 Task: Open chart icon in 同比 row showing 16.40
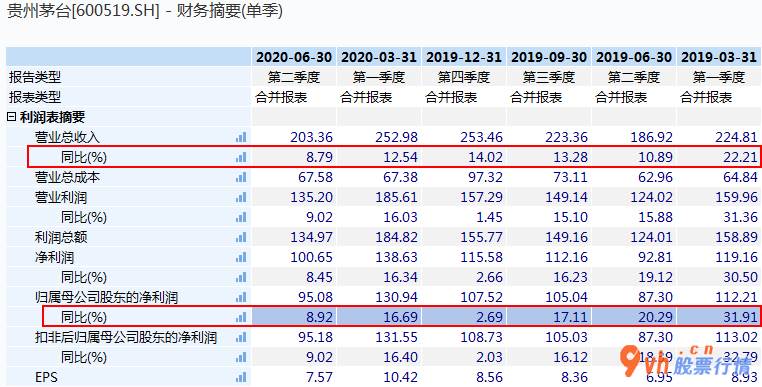(241, 357)
